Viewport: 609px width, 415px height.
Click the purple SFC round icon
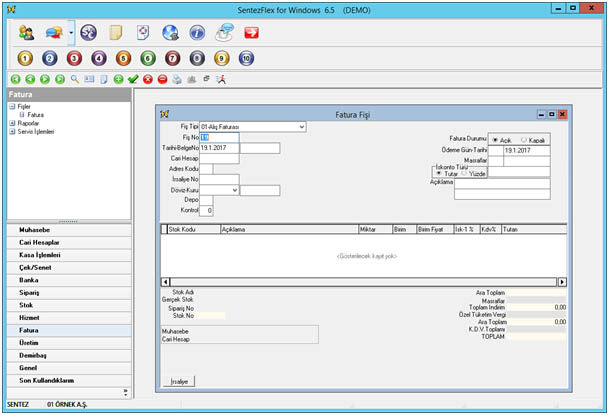click(89, 33)
